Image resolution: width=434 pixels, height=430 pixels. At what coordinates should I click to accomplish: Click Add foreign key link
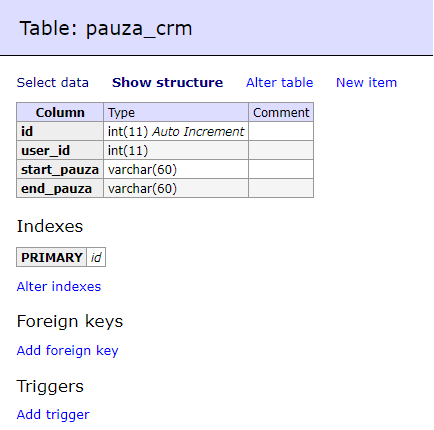click(67, 351)
